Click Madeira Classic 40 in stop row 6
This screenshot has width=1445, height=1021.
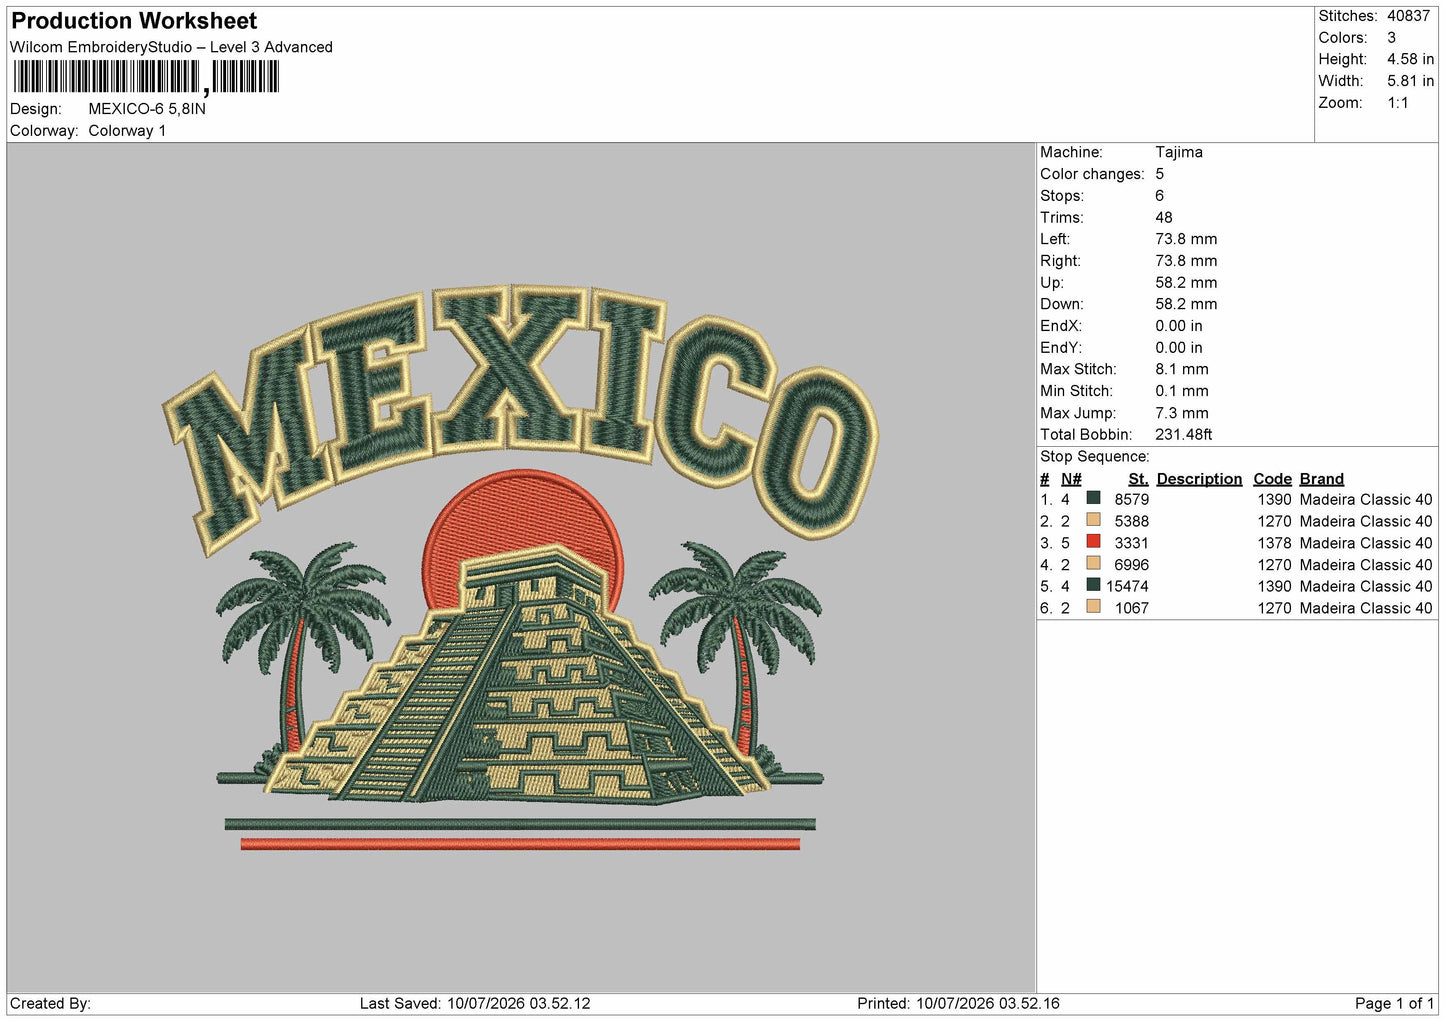pyautogui.click(x=1366, y=609)
